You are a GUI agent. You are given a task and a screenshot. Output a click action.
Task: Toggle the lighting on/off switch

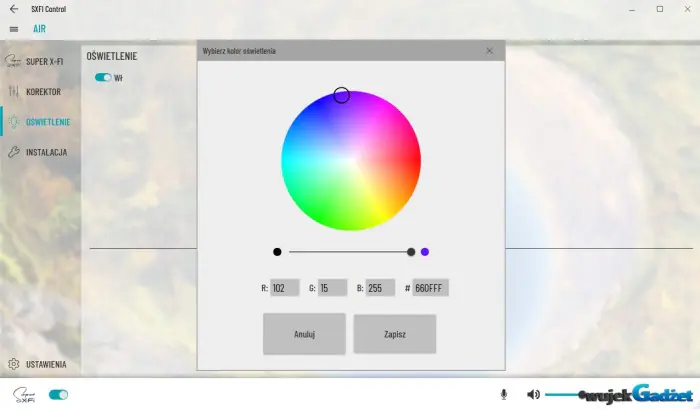(x=103, y=77)
